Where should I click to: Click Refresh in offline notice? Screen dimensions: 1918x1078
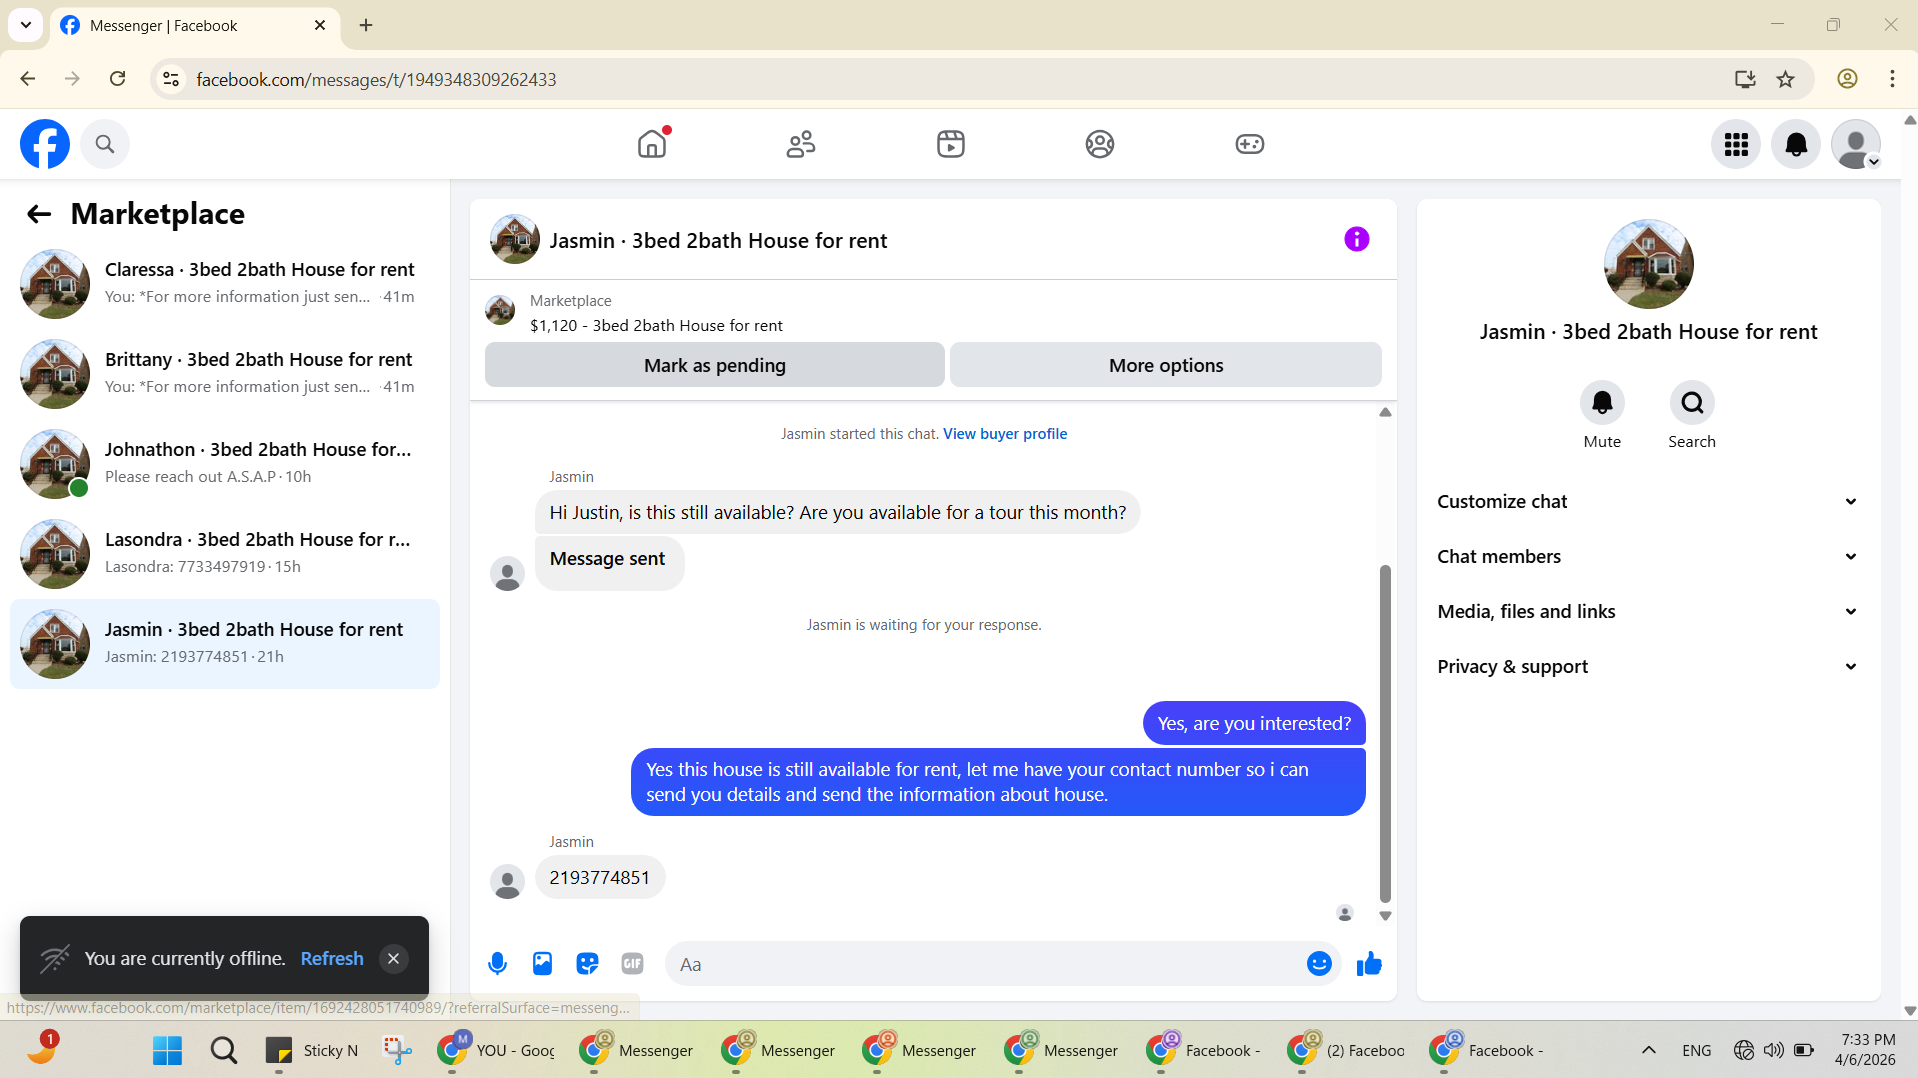pos(332,958)
